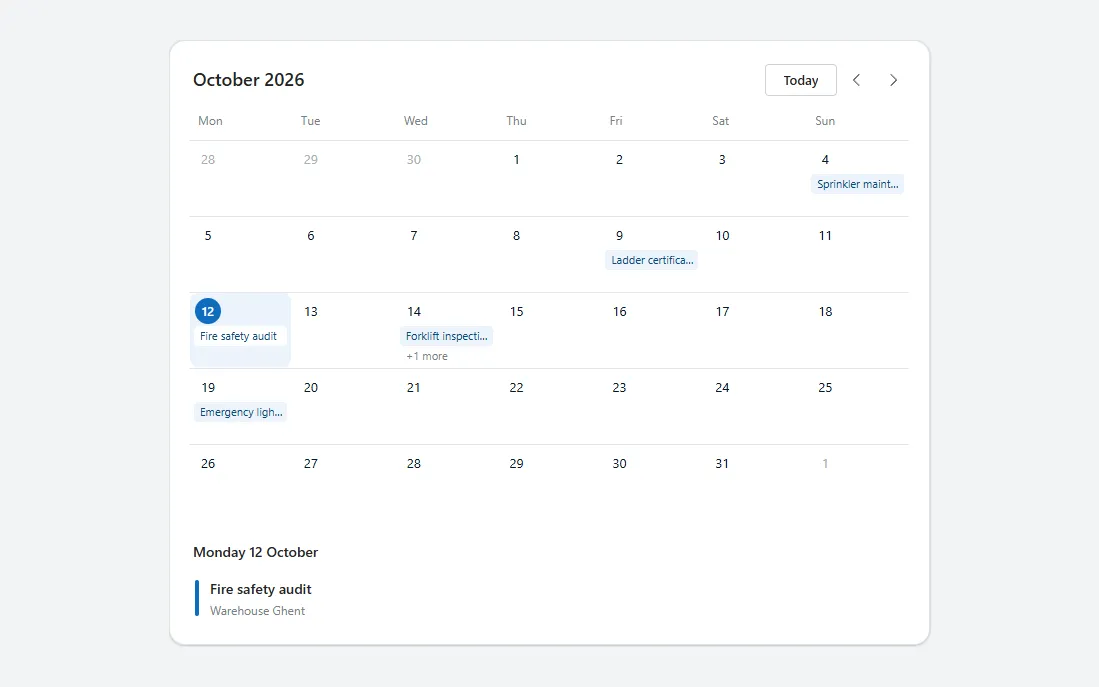Select greyed-out November 1 in last row

[825, 463]
